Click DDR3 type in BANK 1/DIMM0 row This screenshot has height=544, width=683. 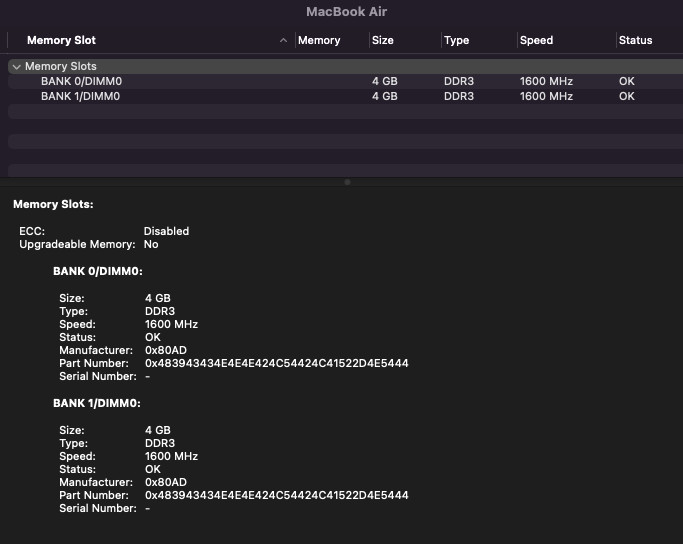coord(459,96)
